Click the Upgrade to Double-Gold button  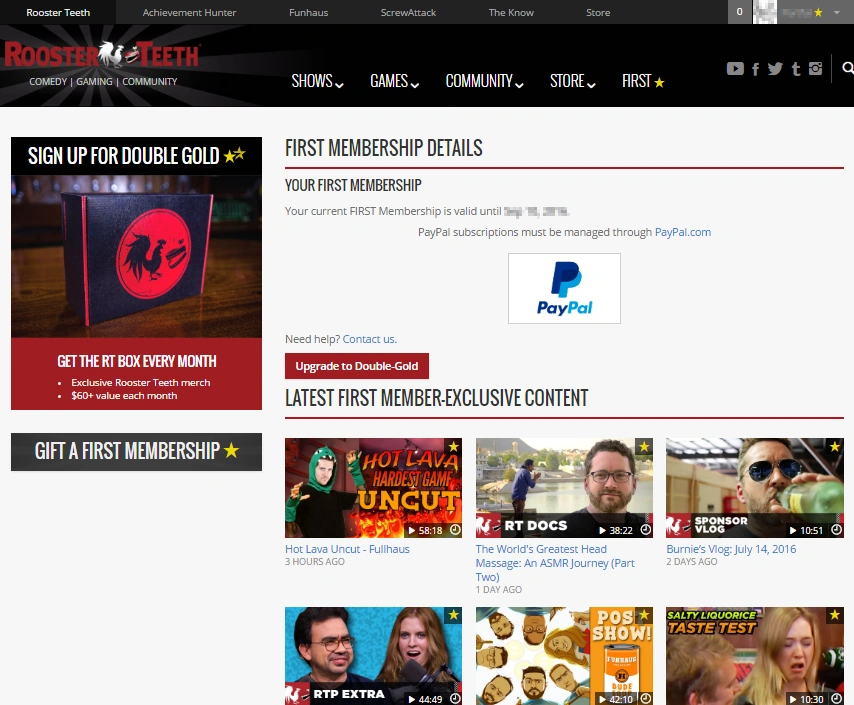tap(357, 366)
